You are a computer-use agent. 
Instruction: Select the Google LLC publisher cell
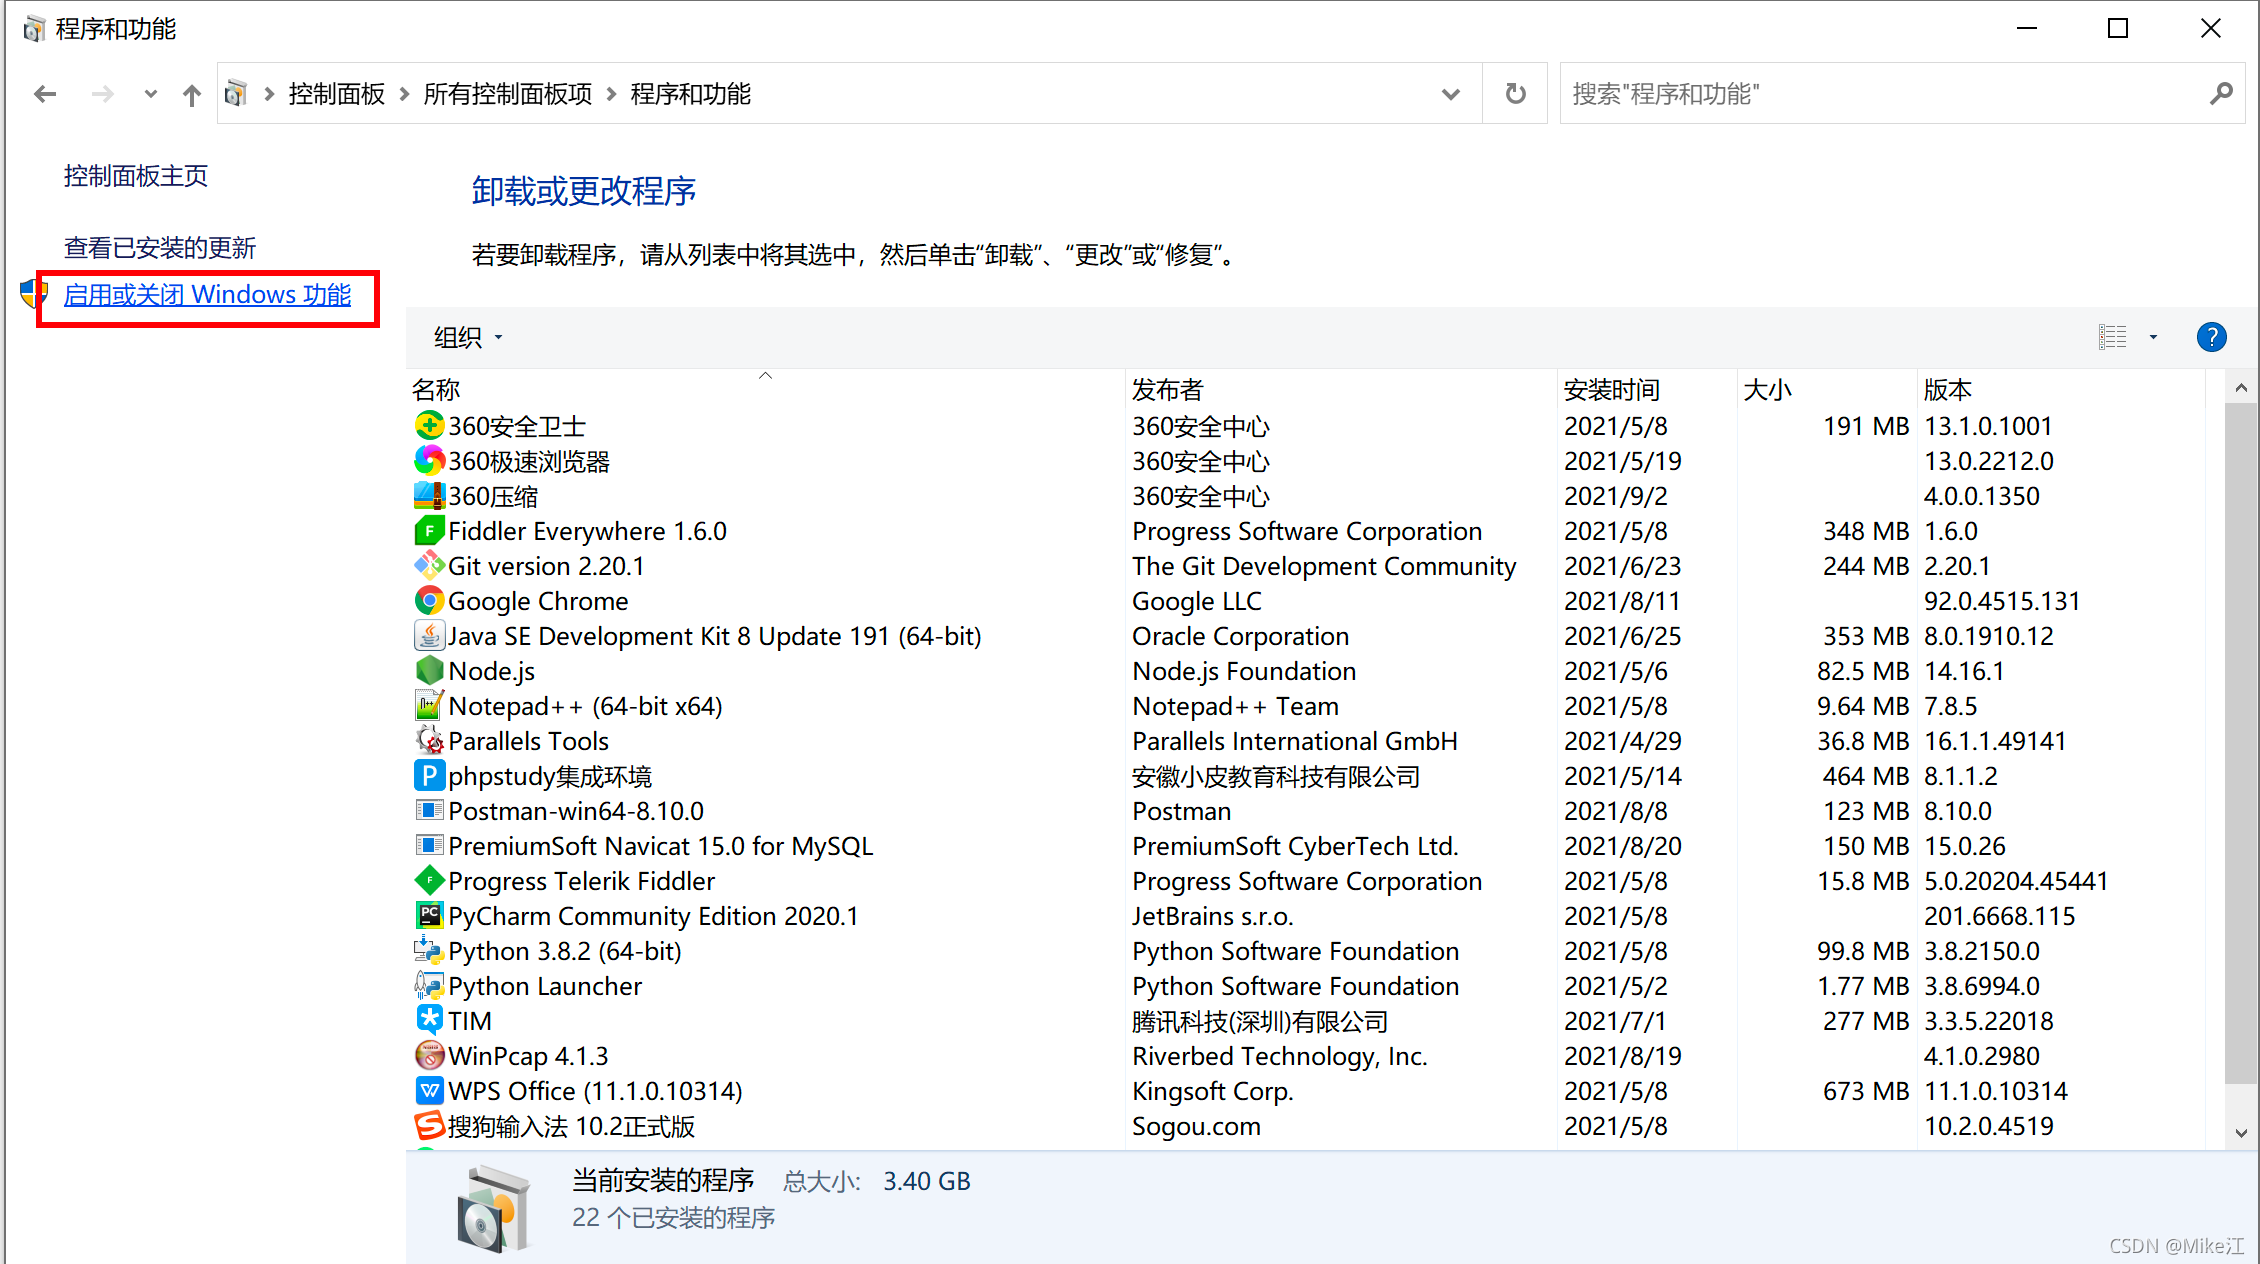click(x=1197, y=601)
